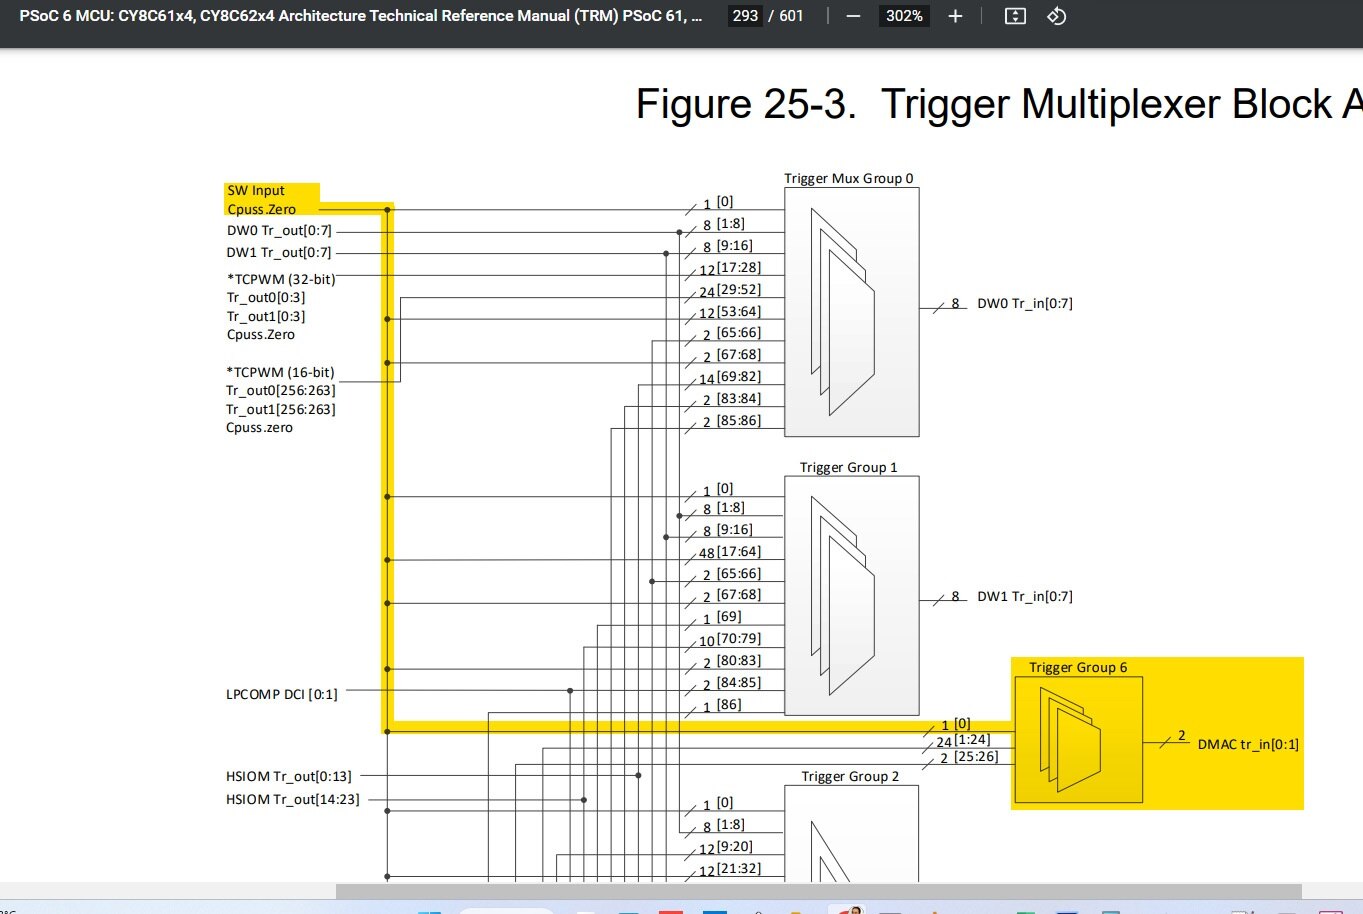
Task: Click the Figure 25-3 heading text
Action: [x=998, y=104]
